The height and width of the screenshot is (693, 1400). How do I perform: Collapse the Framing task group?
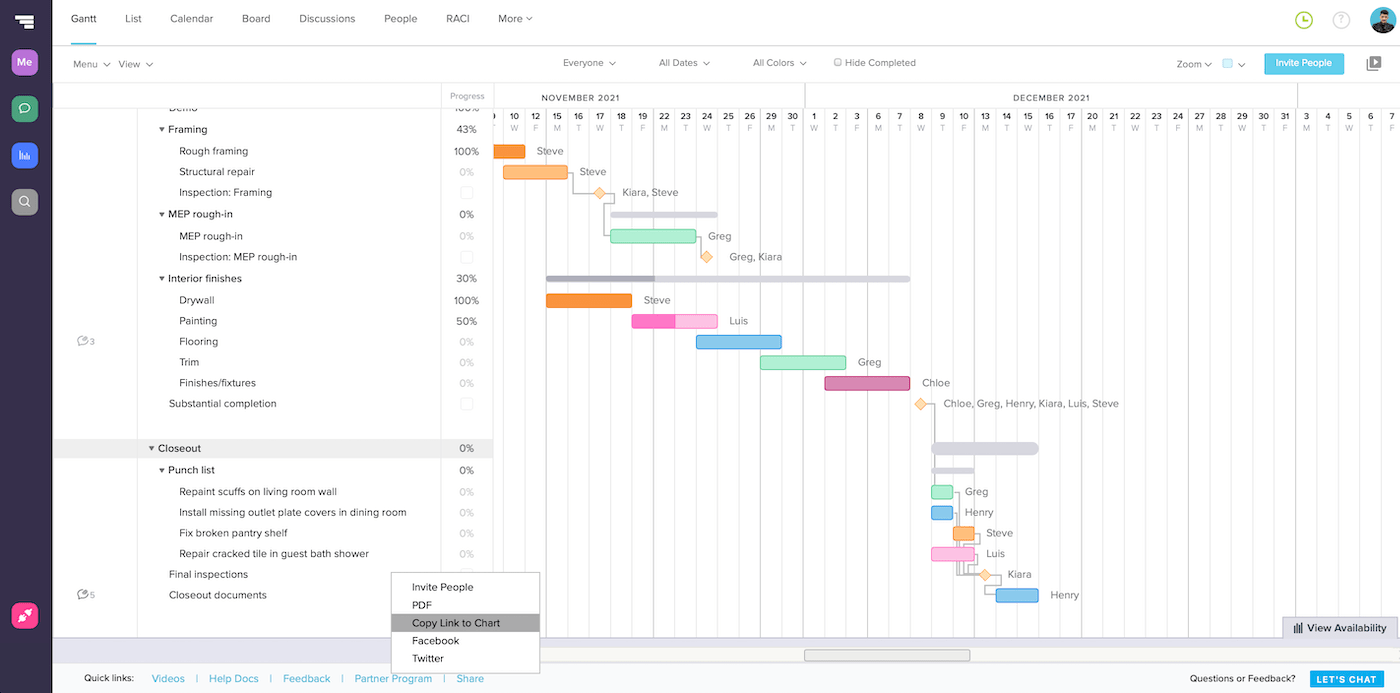click(161, 129)
